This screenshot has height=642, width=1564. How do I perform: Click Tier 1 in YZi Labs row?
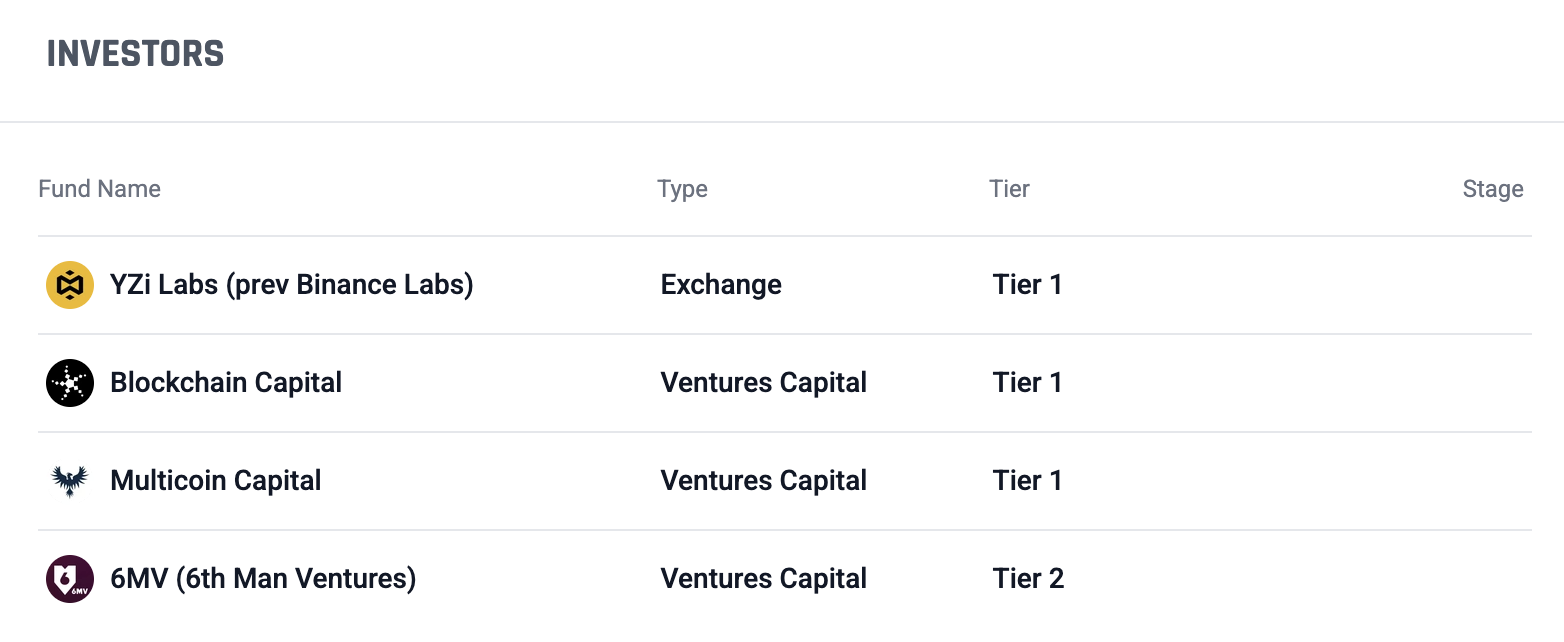pyautogui.click(x=1027, y=285)
